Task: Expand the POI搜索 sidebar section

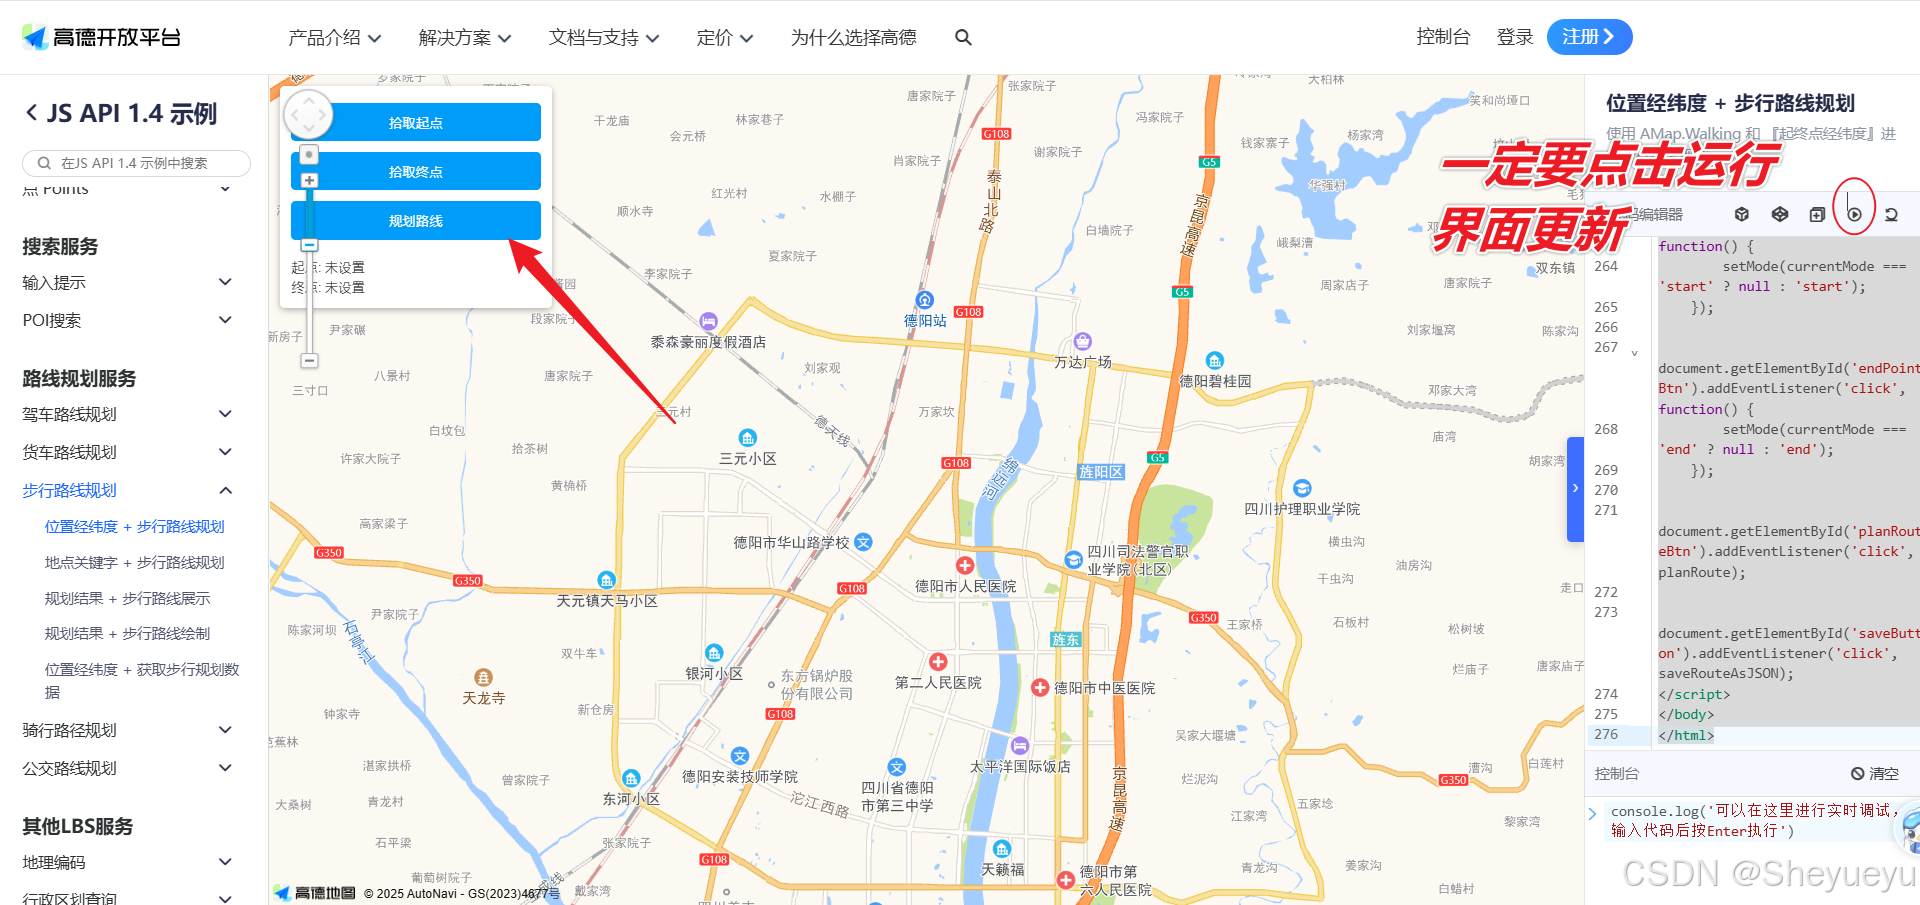Action: coord(226,320)
